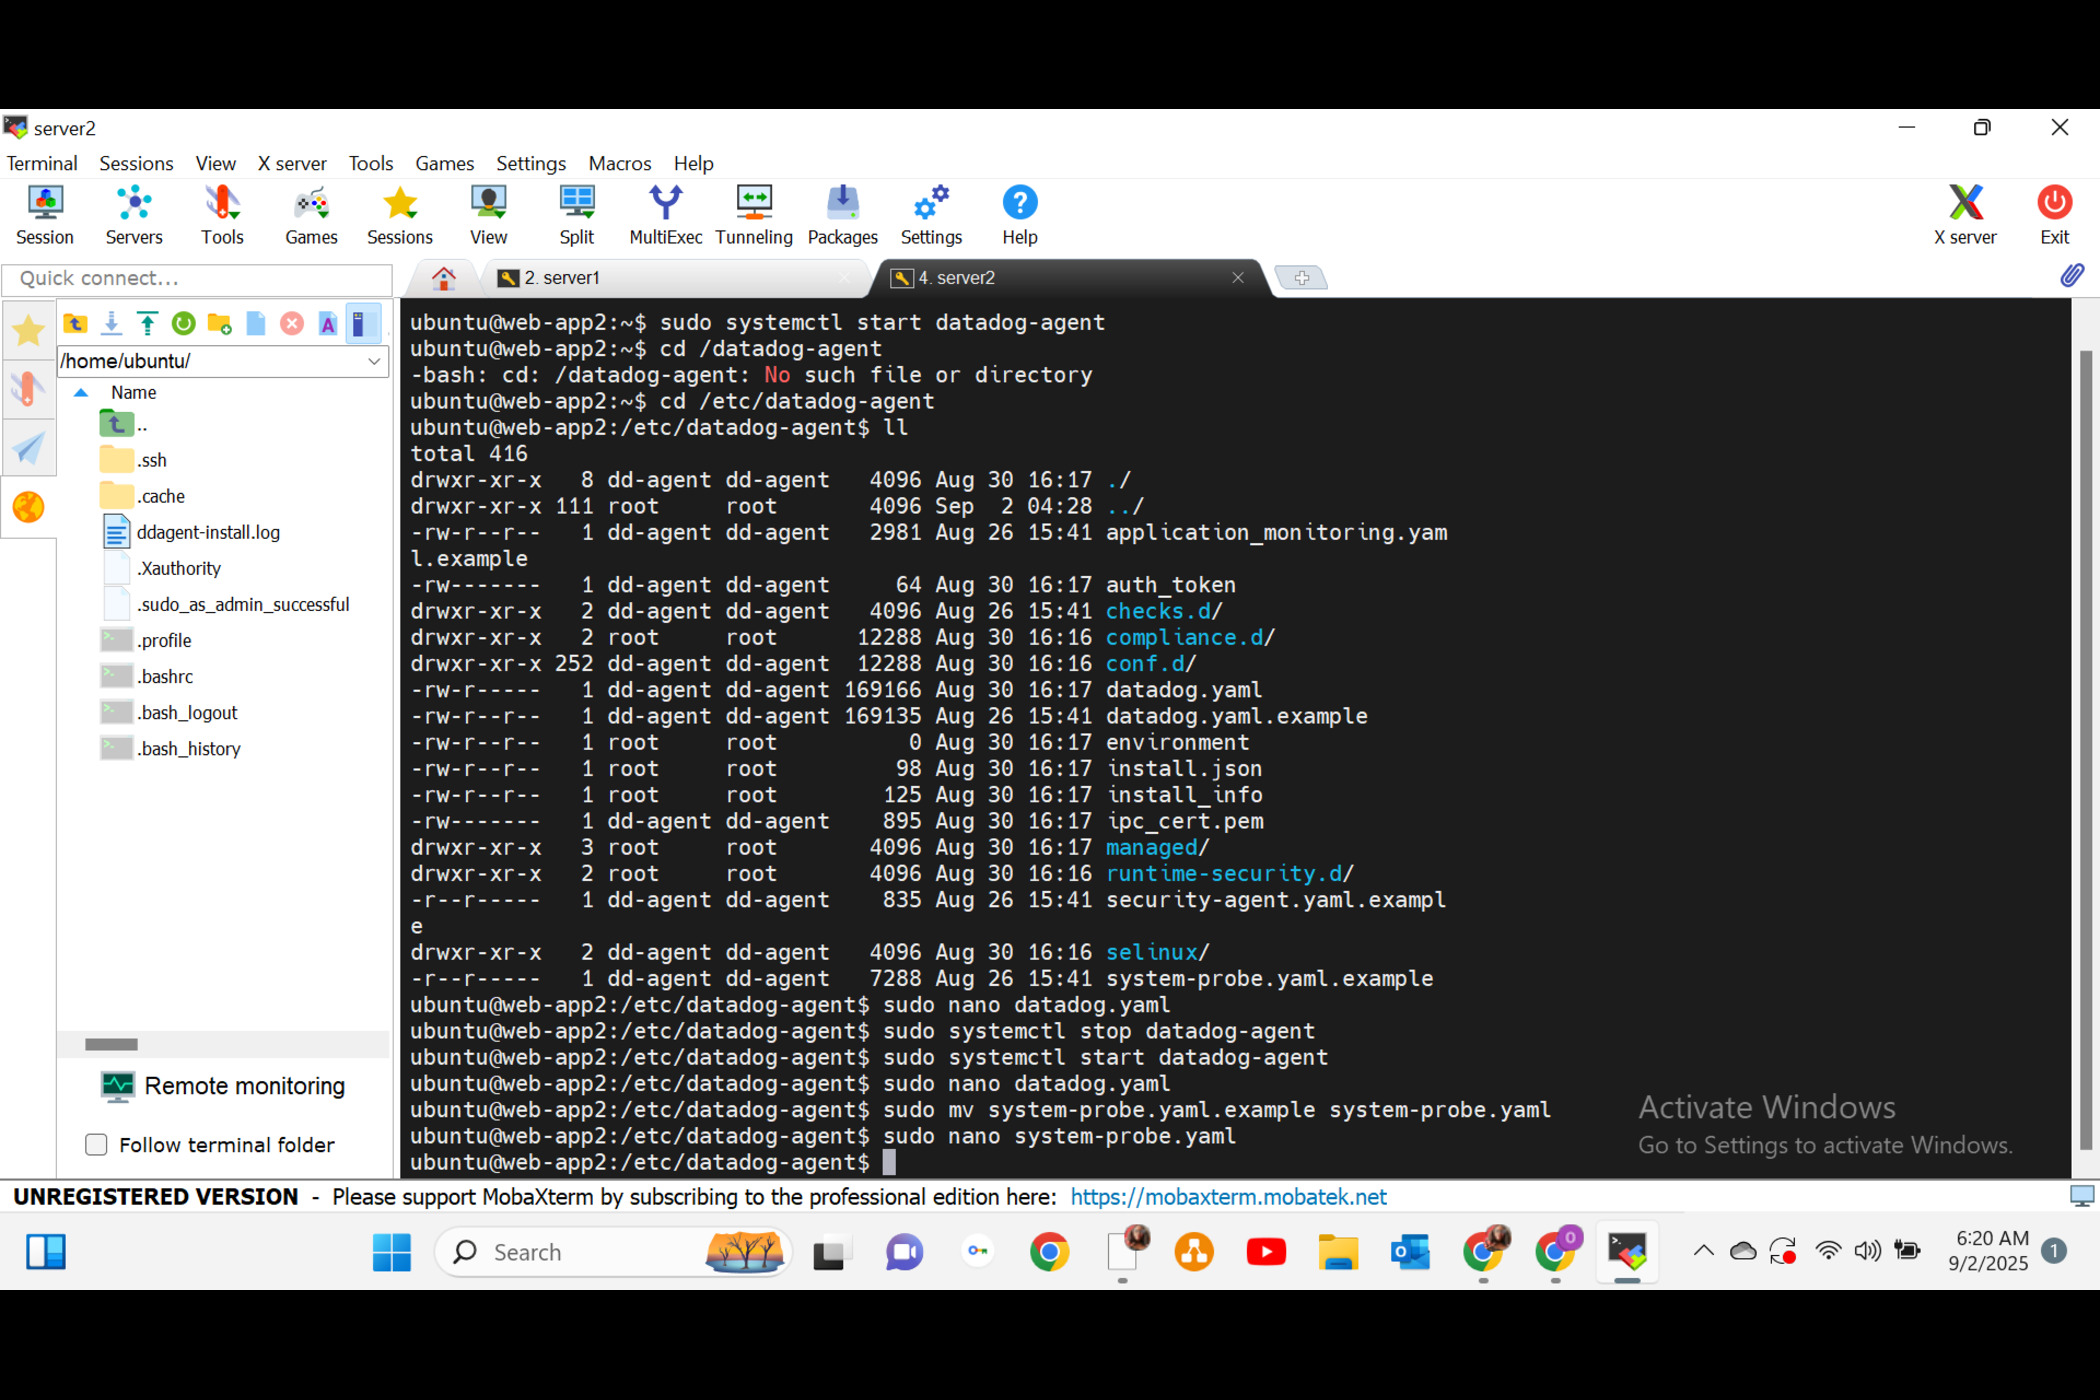The image size is (2100, 1400).
Task: Close the server2 tab
Action: 1238,278
